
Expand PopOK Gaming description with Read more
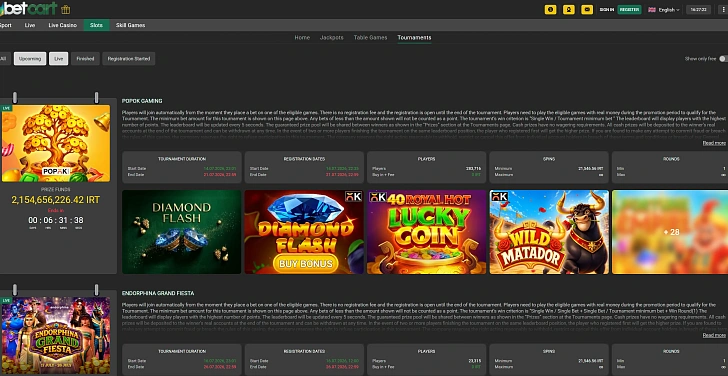[714, 143]
